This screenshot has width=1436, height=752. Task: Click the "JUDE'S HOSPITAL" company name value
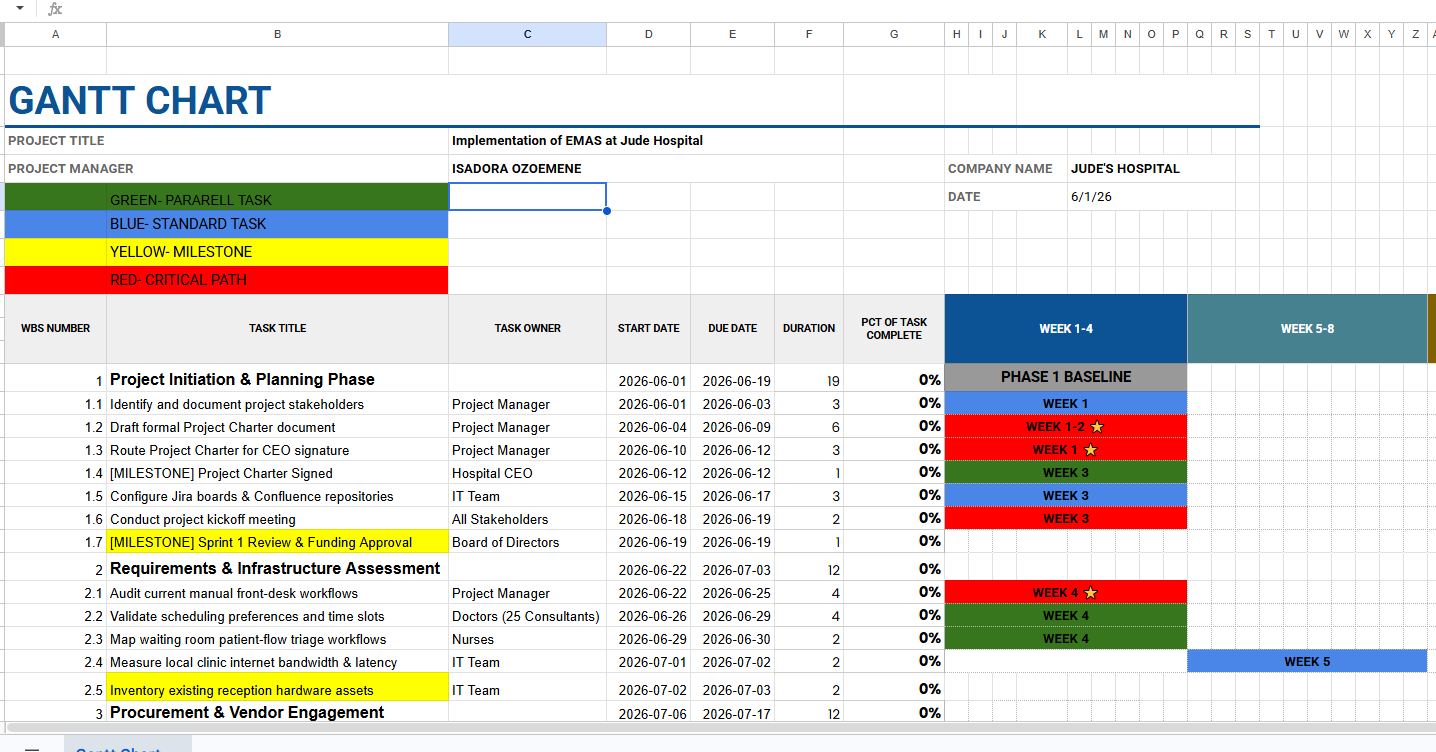pos(1125,169)
